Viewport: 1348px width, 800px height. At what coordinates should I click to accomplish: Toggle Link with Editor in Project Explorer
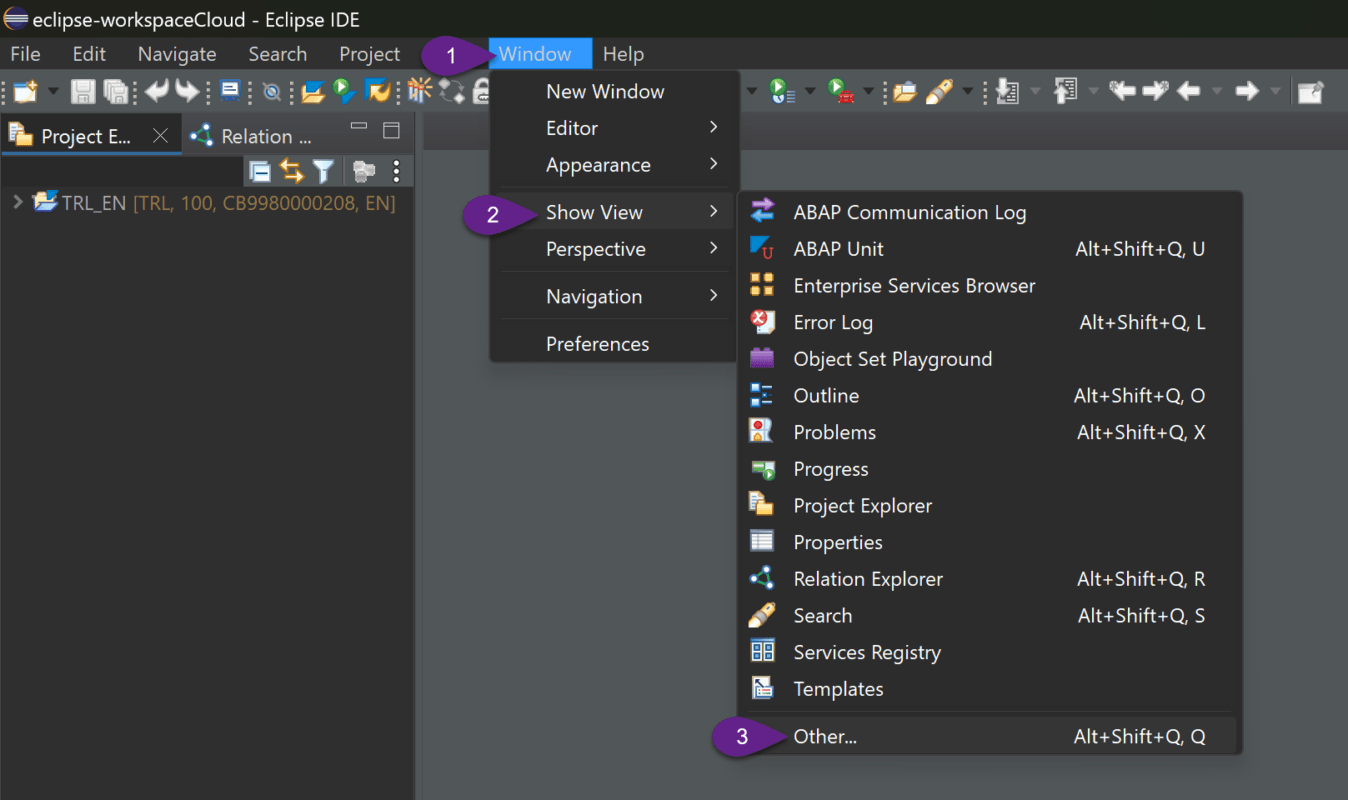point(291,172)
